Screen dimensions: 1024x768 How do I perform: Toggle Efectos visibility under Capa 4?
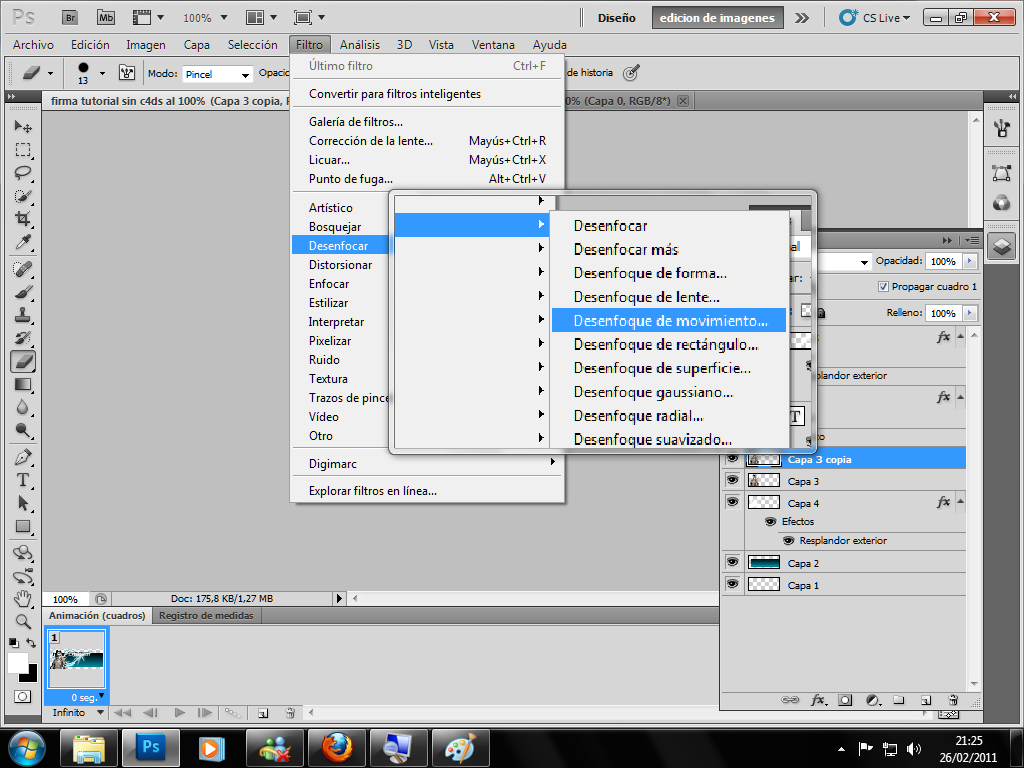click(771, 522)
